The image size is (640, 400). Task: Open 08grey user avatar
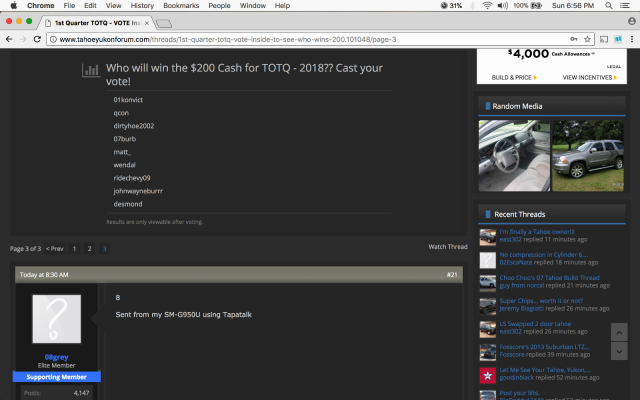[57, 319]
